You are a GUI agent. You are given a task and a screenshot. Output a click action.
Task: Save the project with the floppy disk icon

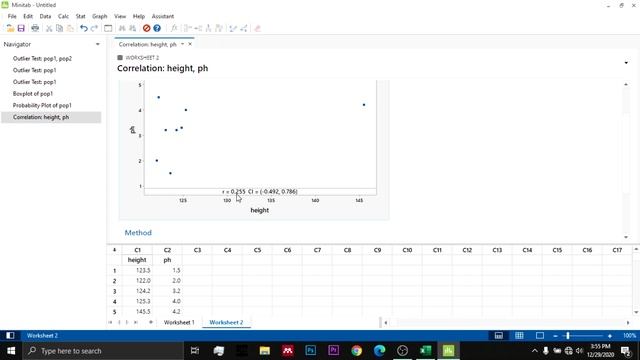21,28
